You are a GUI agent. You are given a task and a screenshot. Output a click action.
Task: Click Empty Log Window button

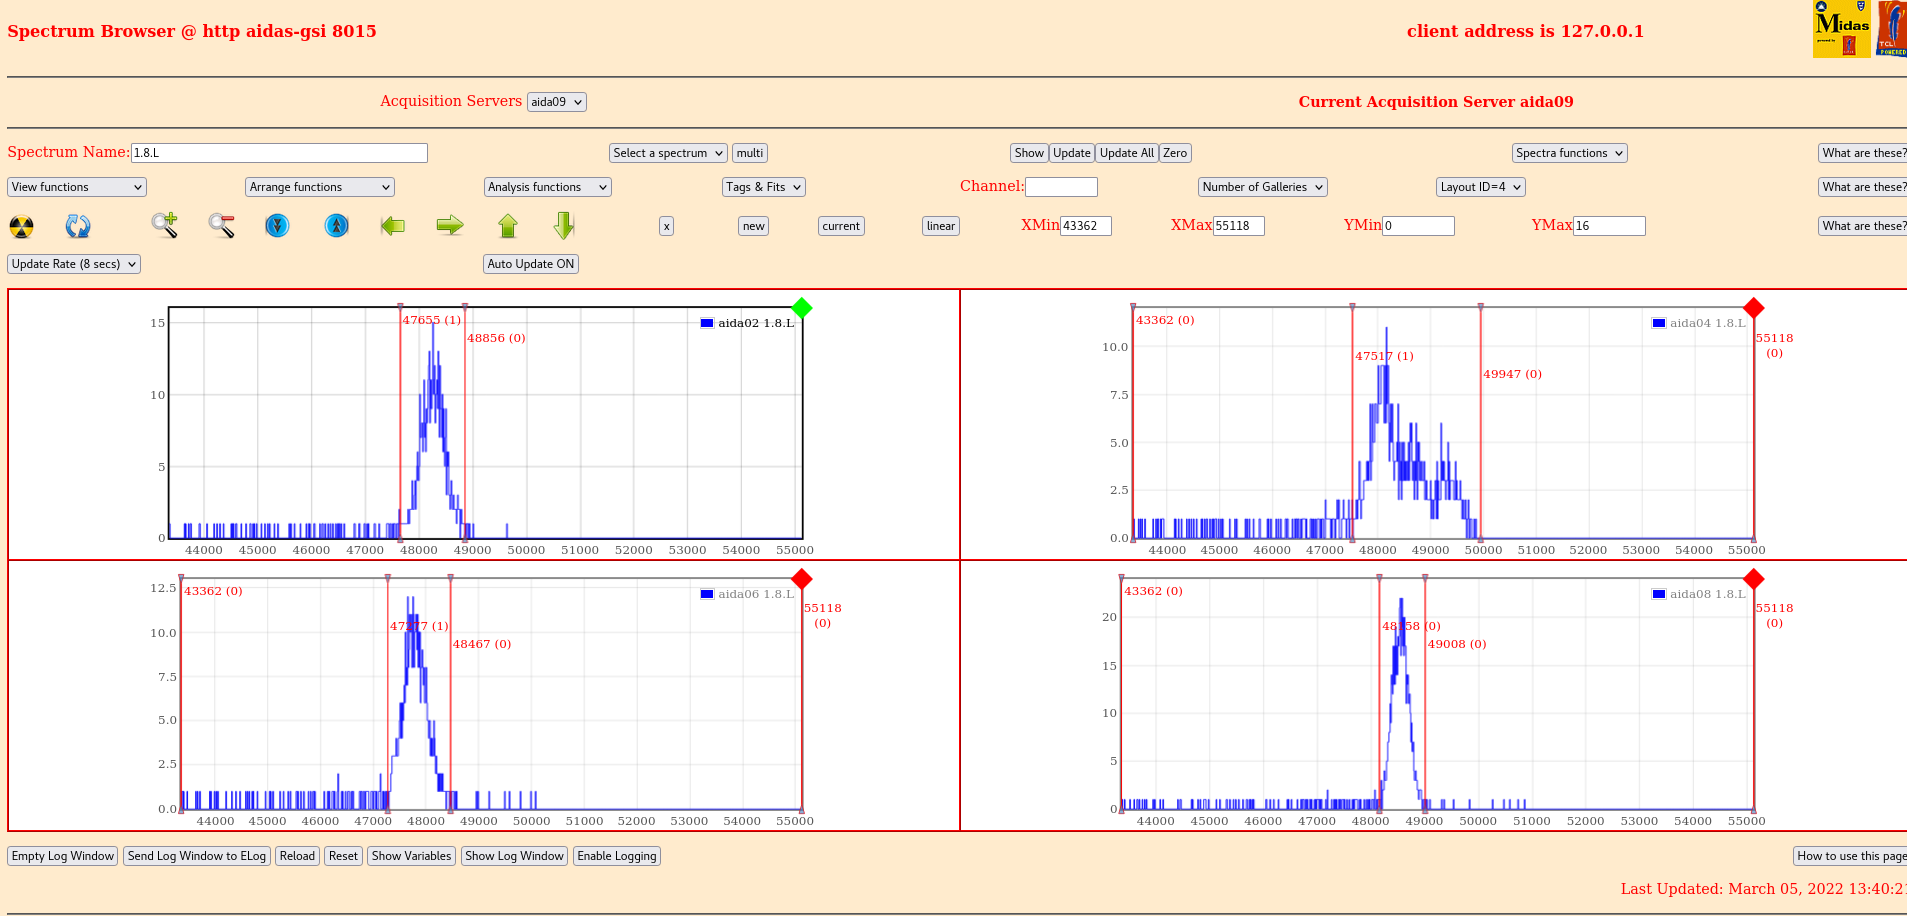coord(63,856)
